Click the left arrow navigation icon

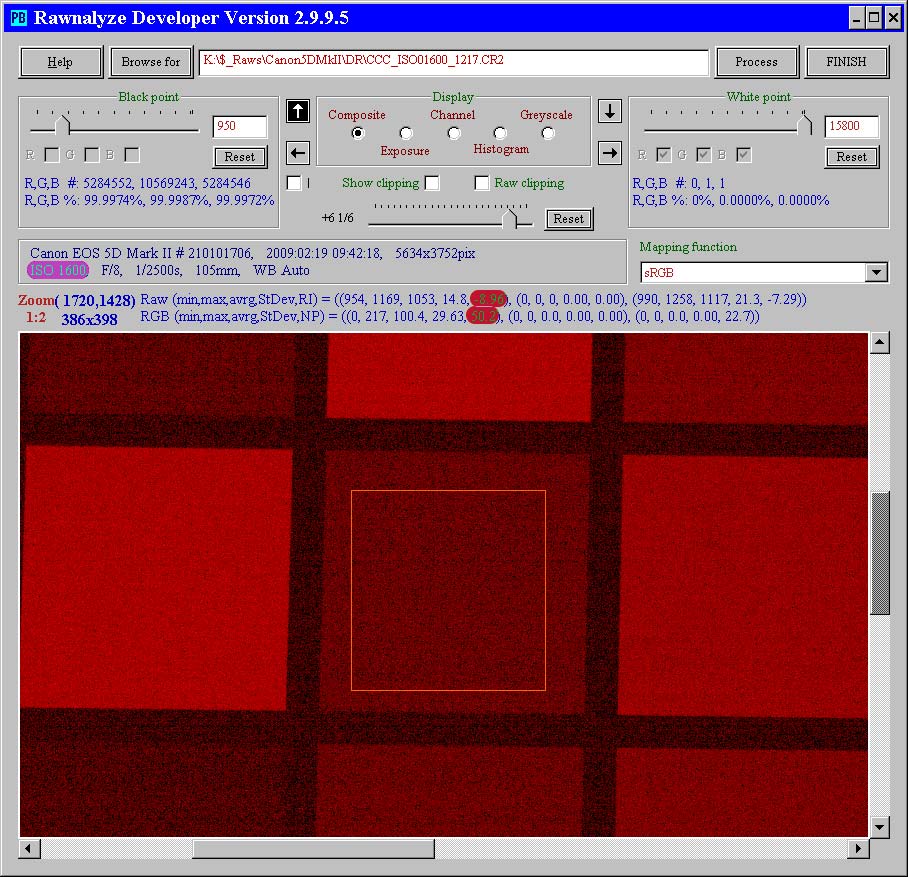pyautogui.click(x=297, y=153)
